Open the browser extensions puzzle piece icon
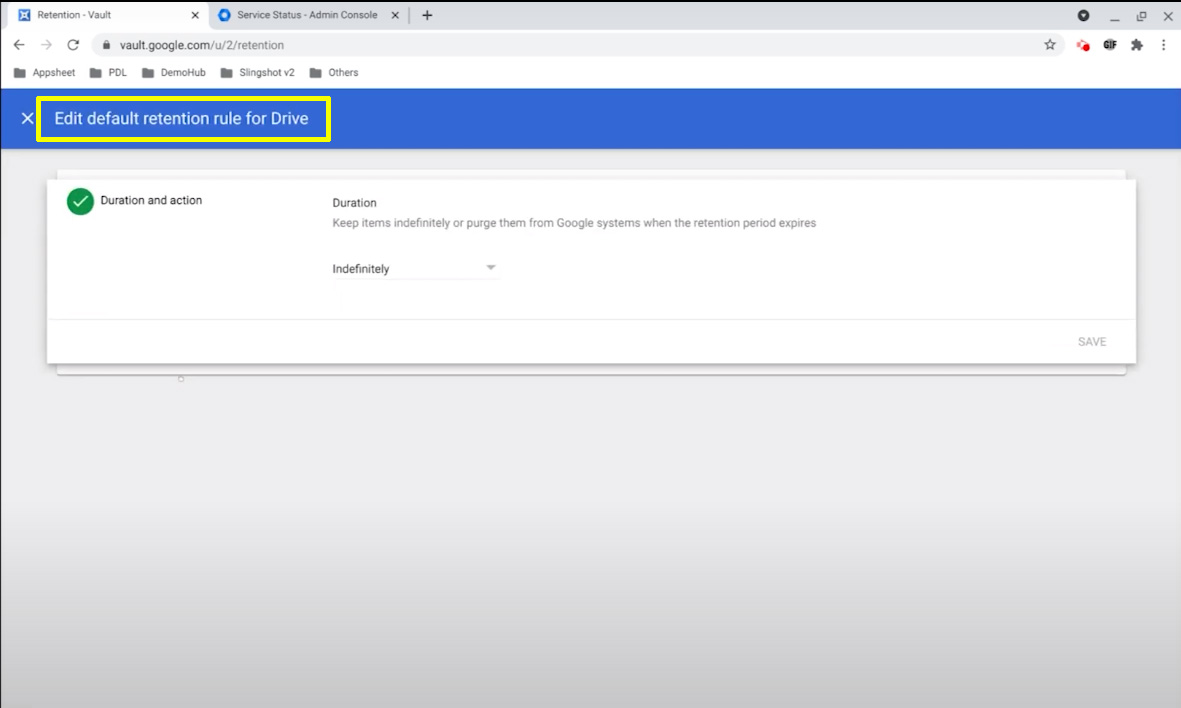The height and width of the screenshot is (708, 1181). [x=1137, y=44]
